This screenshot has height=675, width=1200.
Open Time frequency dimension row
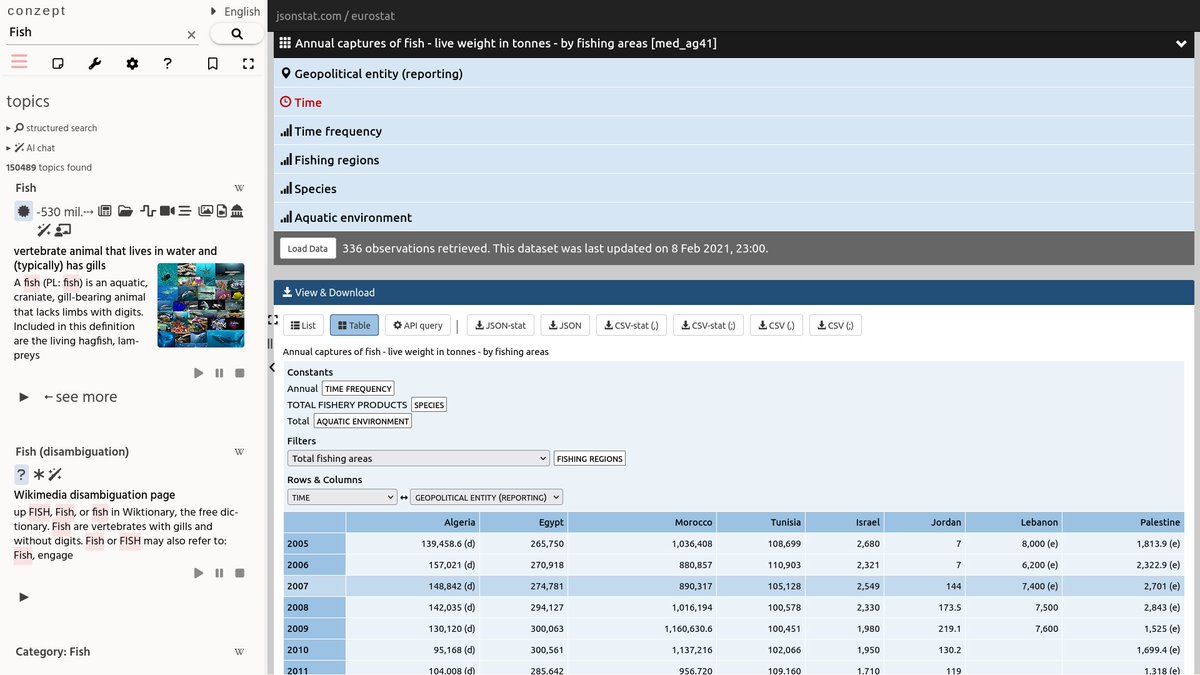(734, 131)
